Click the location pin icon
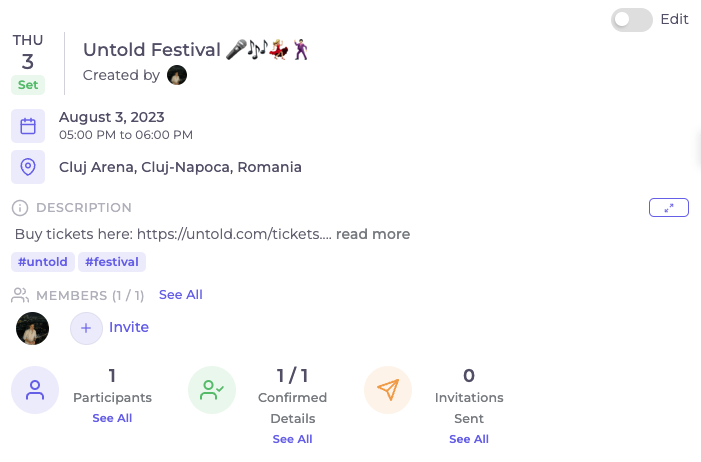Image resolution: width=701 pixels, height=462 pixels. tap(28, 167)
